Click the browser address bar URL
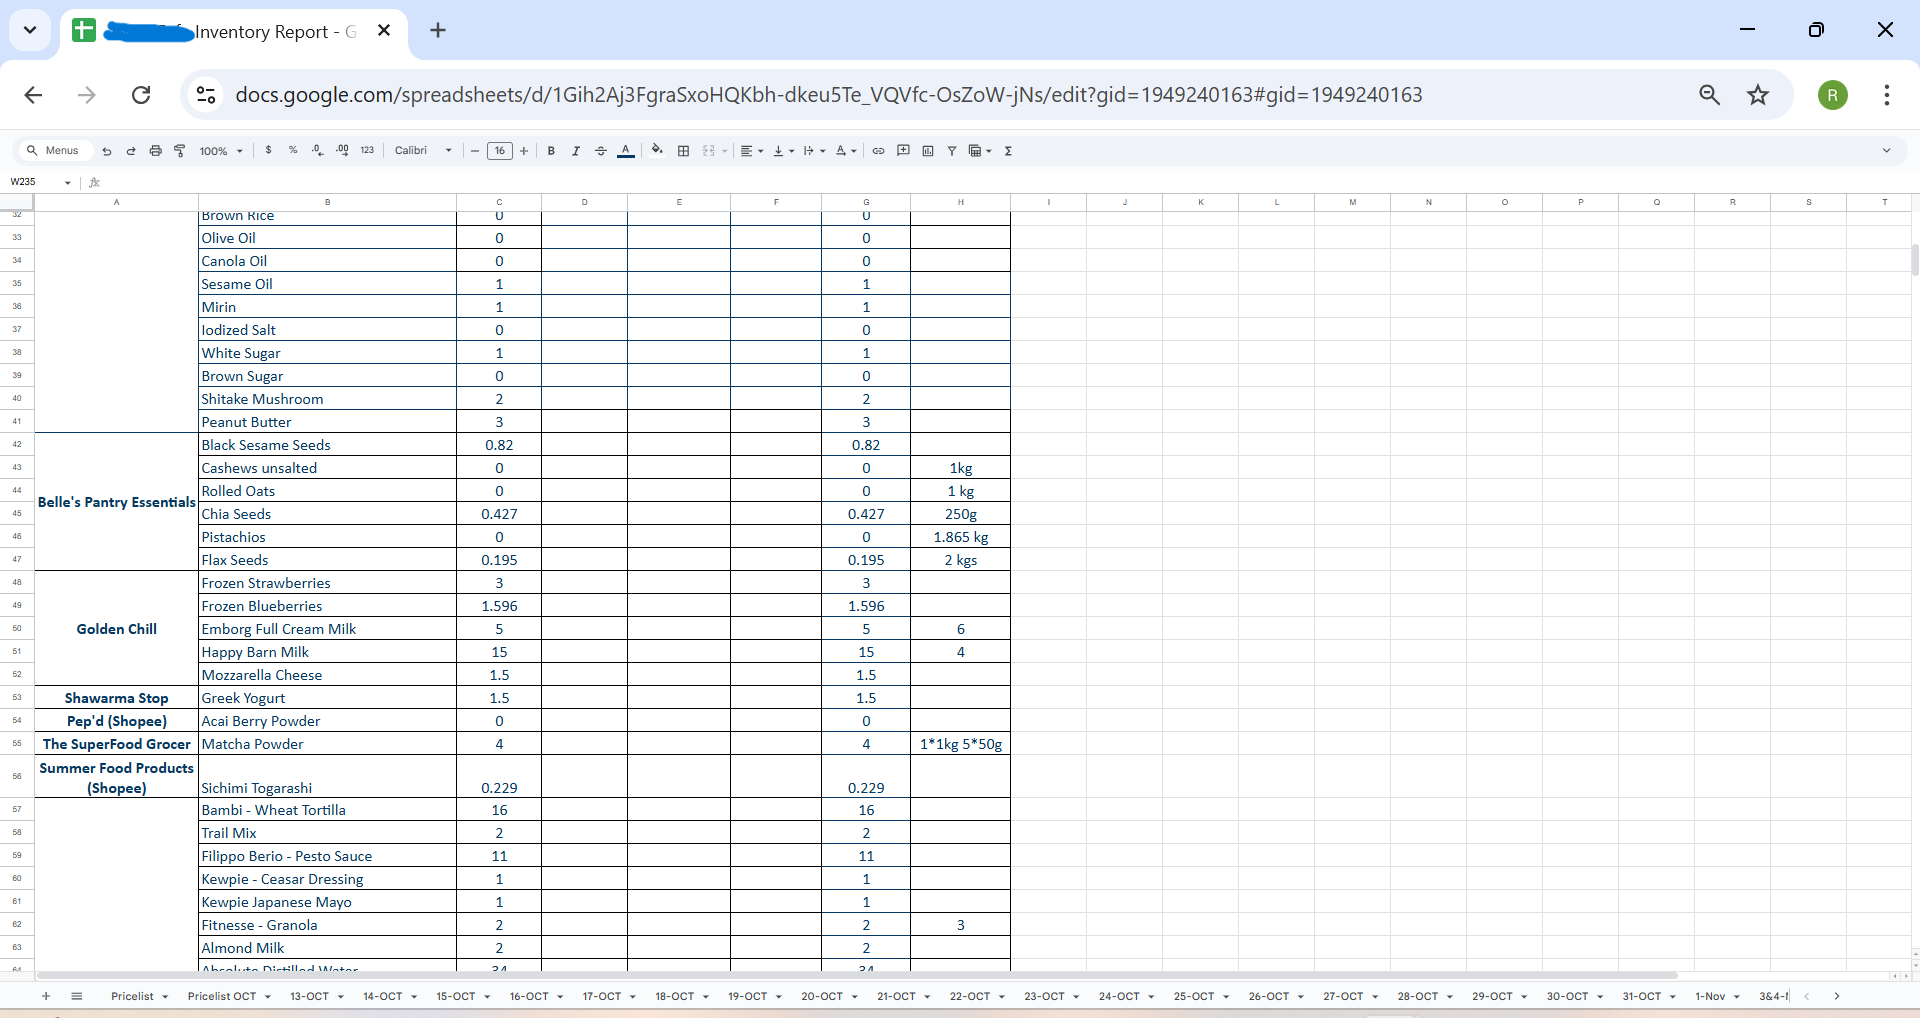1920x1018 pixels. pyautogui.click(x=828, y=95)
